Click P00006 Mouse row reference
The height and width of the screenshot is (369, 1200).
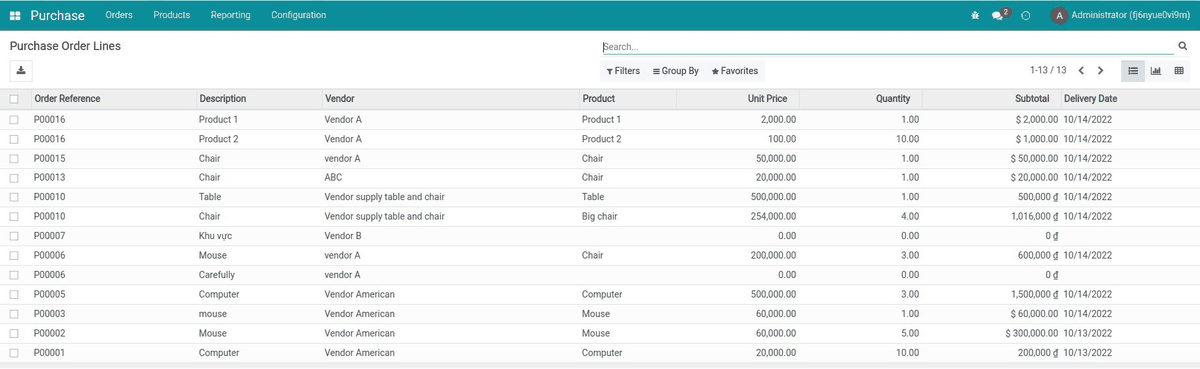point(49,256)
